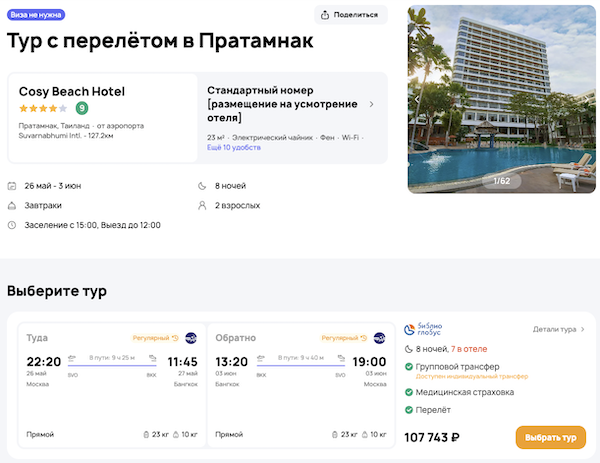Click the Поделиться share button
The height and width of the screenshot is (463, 600).
351,15
